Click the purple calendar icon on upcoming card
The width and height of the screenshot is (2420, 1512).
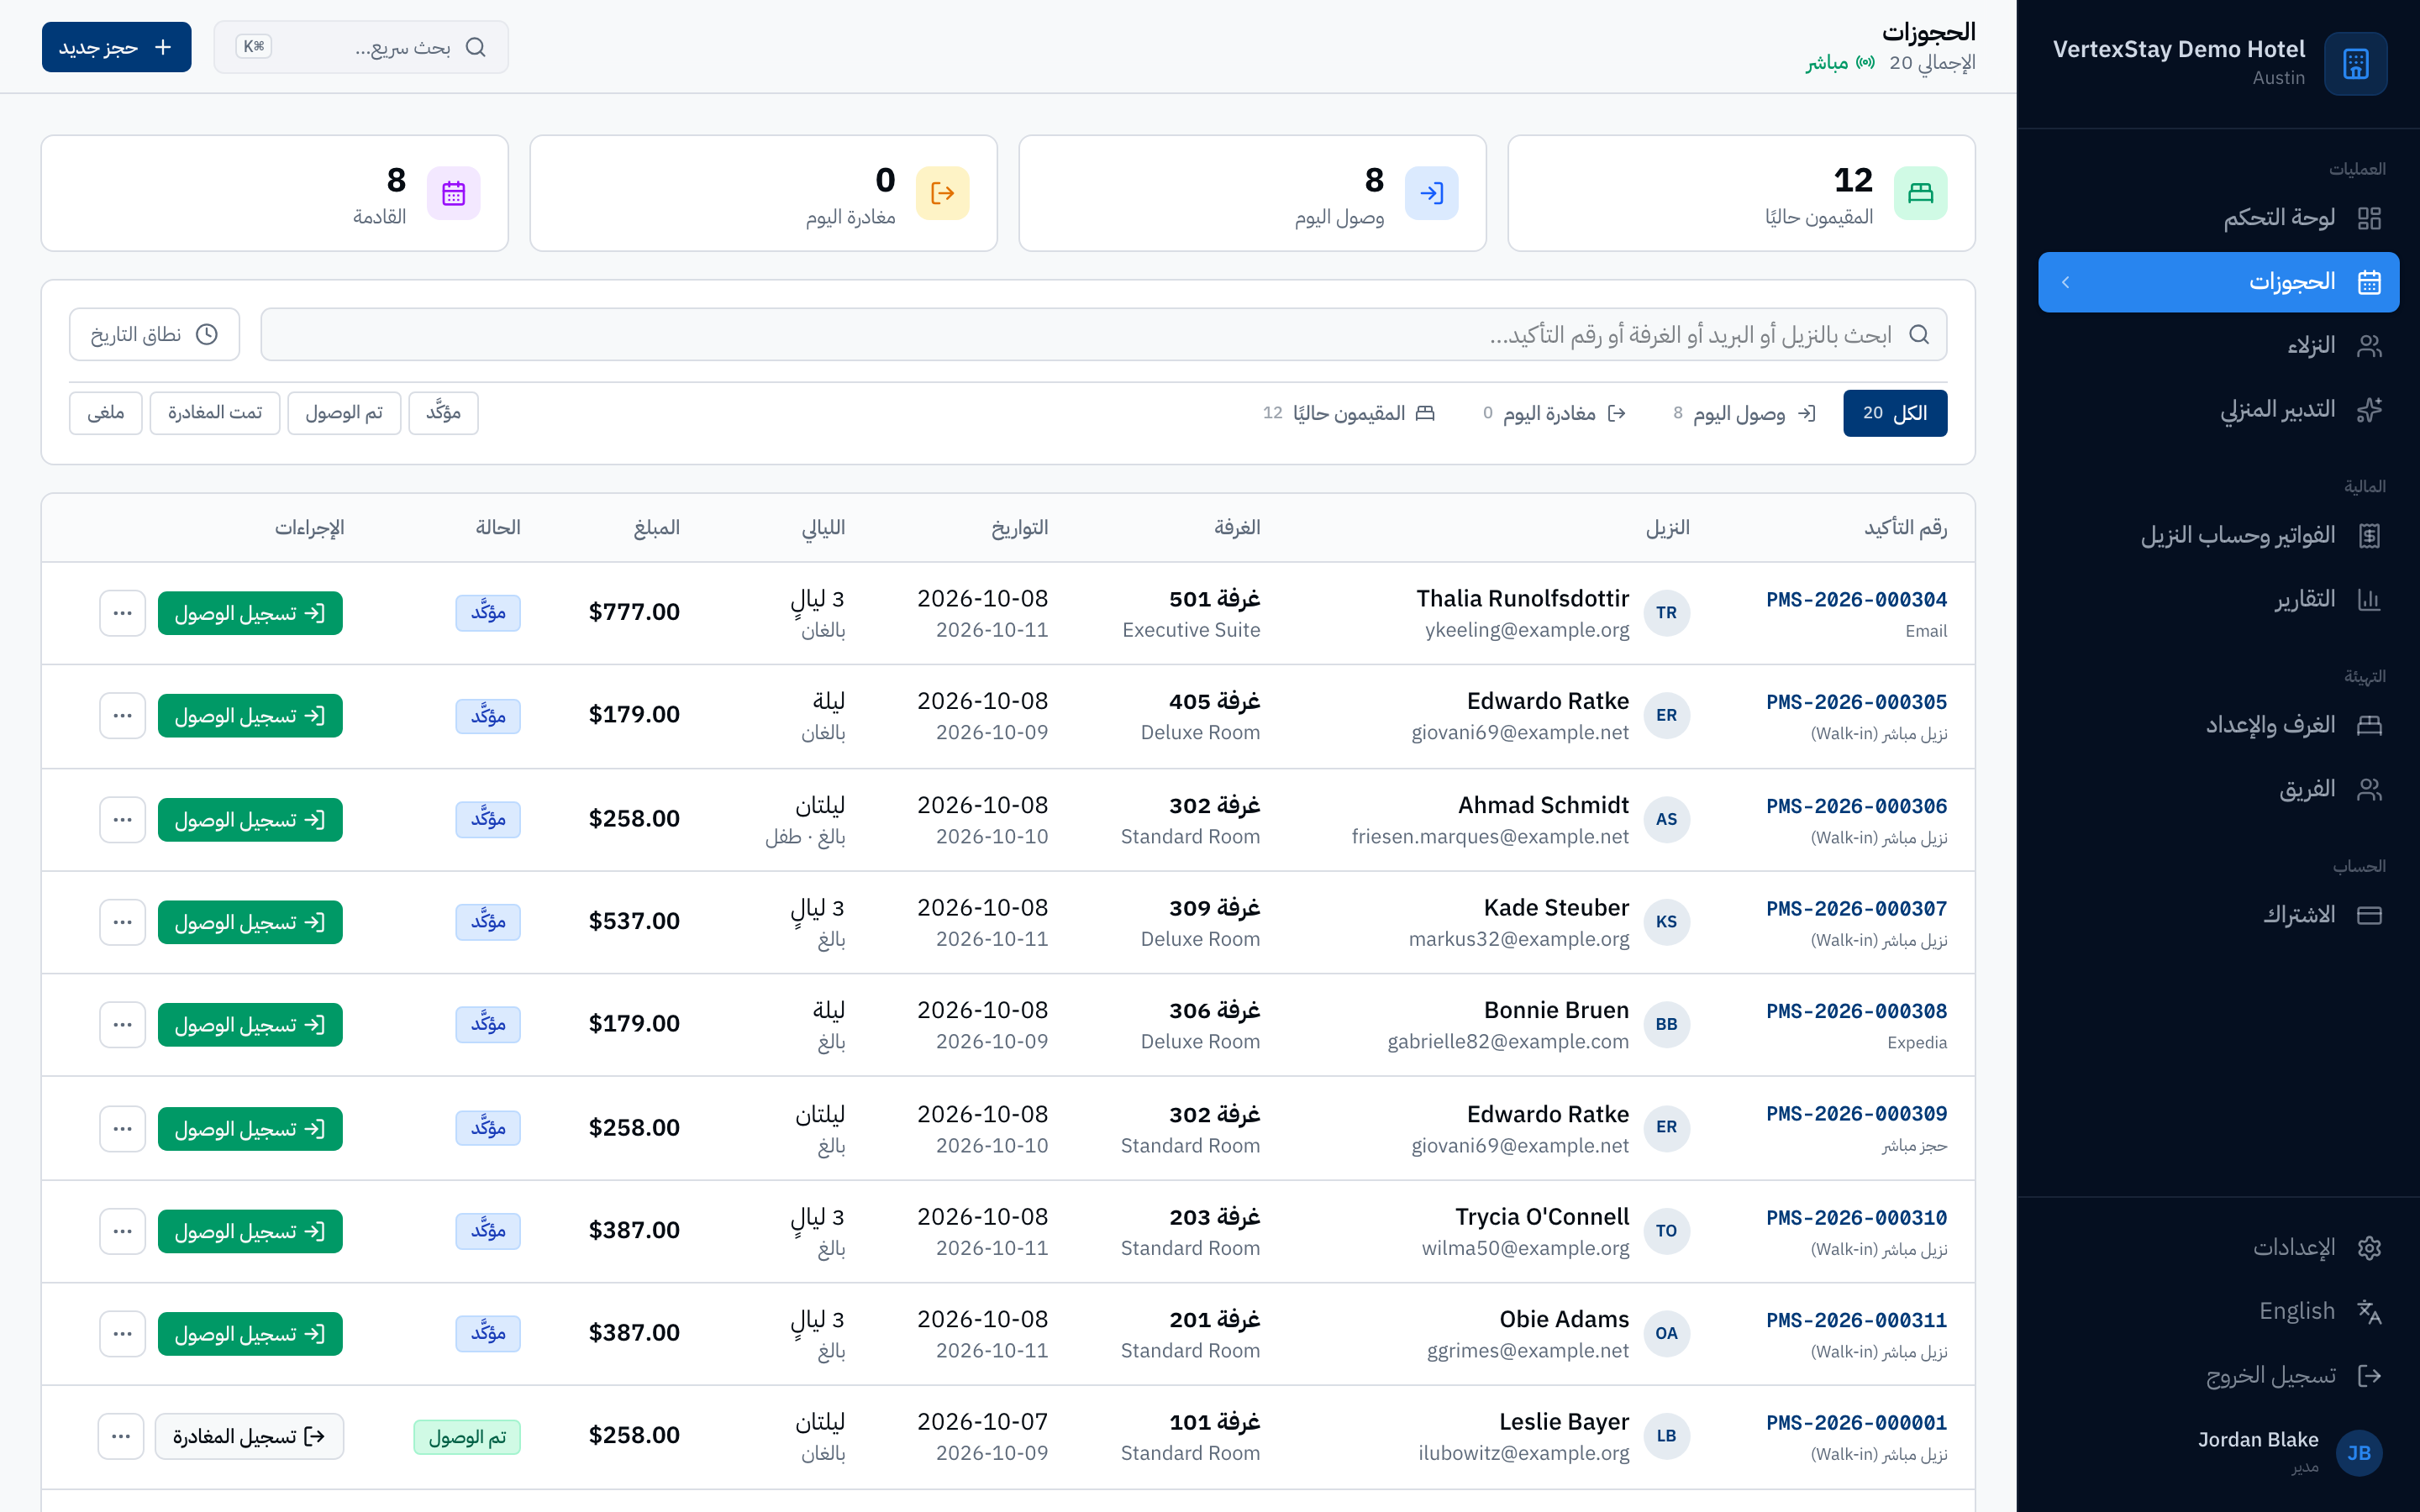point(453,193)
